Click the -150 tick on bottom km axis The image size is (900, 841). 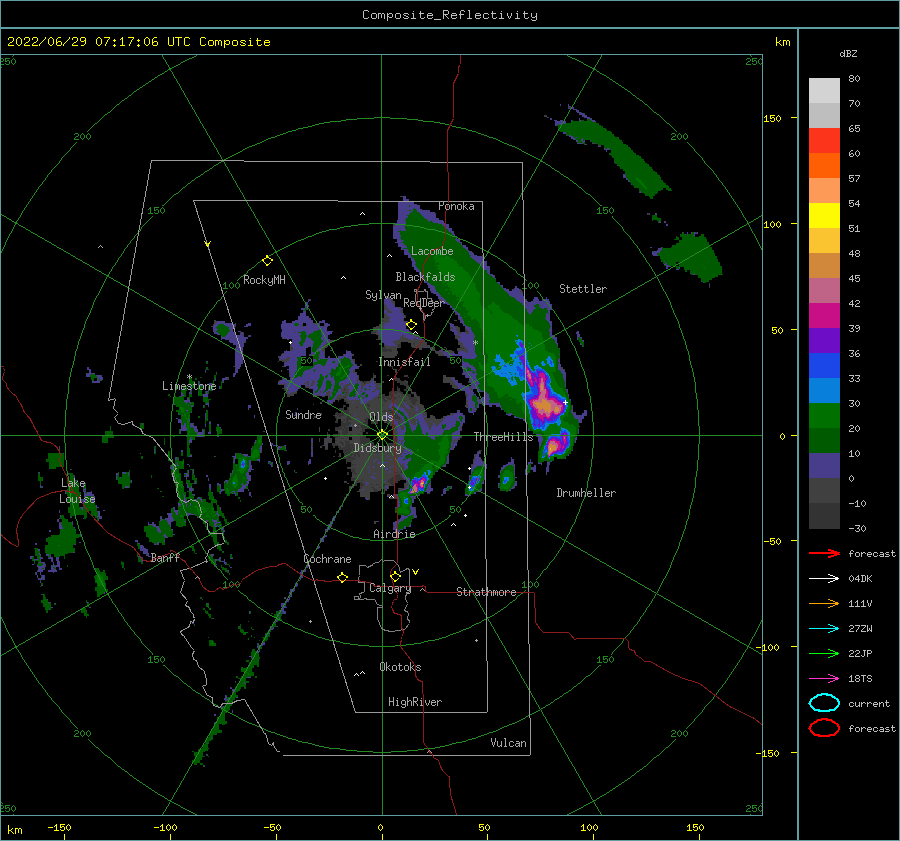click(x=60, y=827)
